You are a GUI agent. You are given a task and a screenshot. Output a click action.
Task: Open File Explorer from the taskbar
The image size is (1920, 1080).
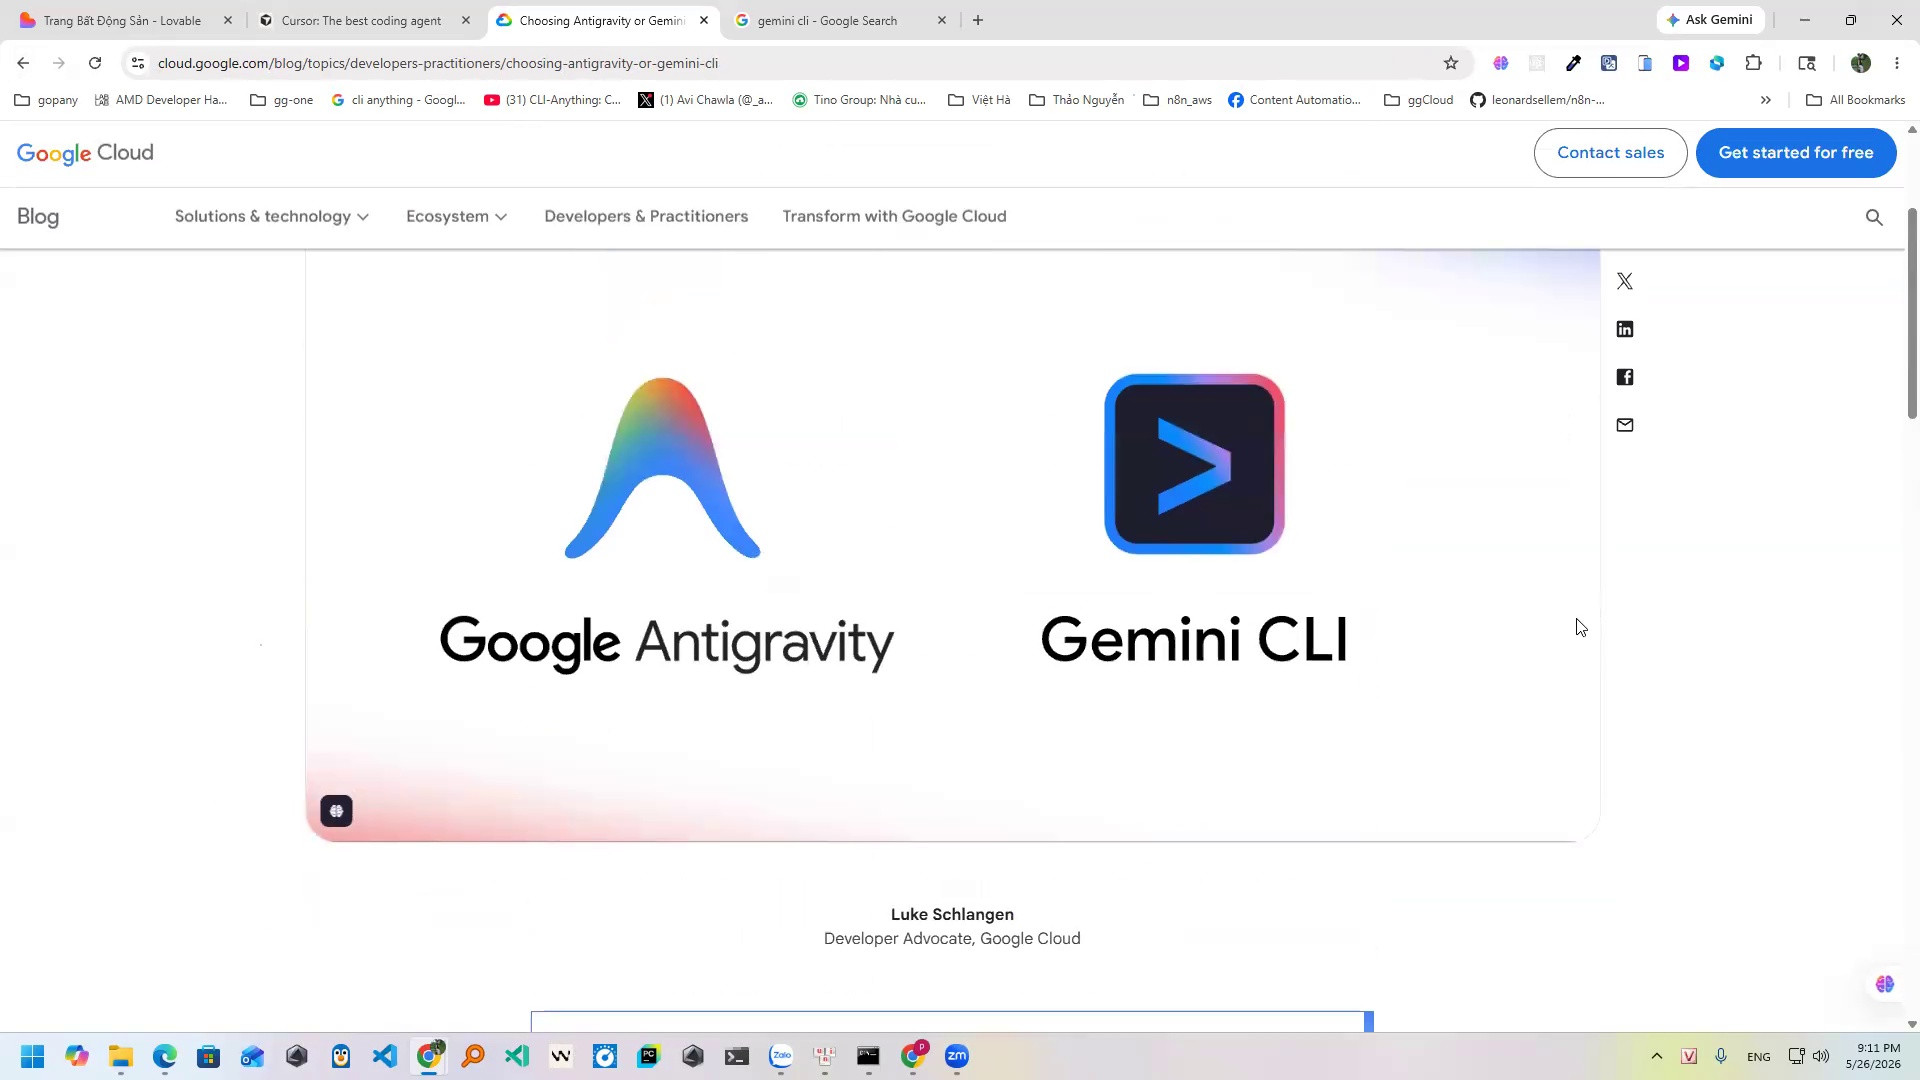pos(121,1057)
